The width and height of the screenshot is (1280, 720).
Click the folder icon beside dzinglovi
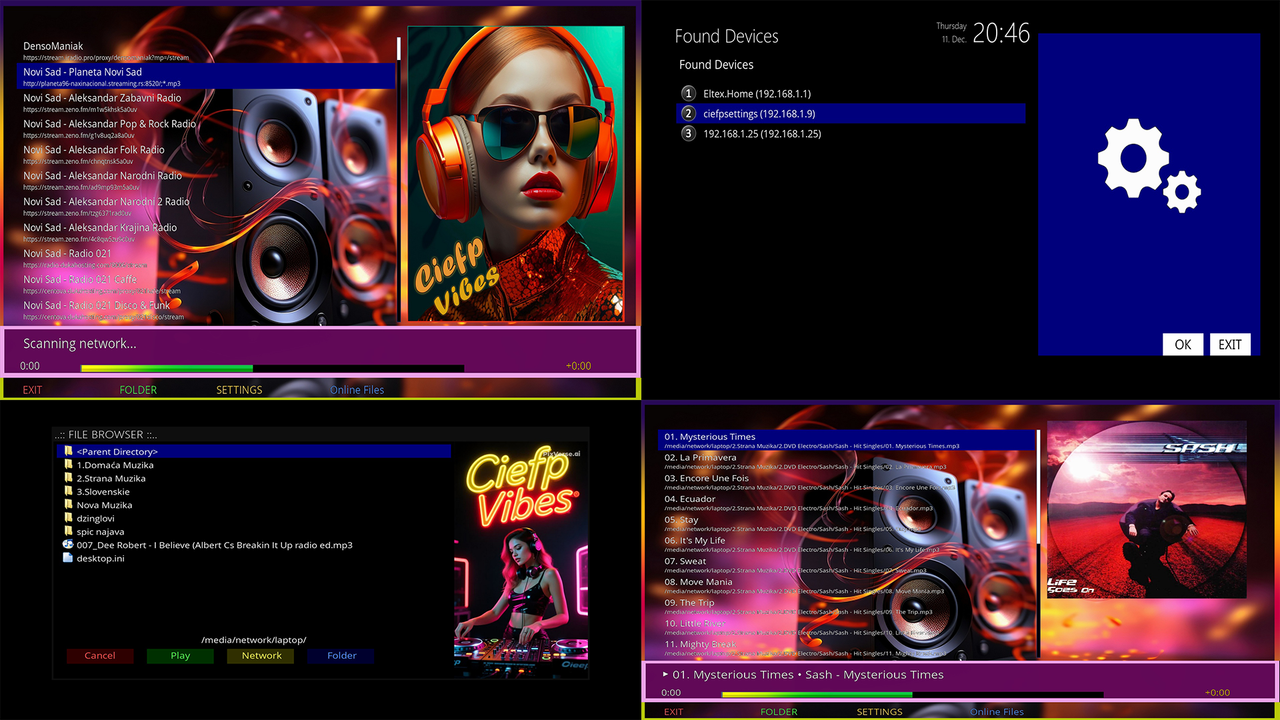69,518
